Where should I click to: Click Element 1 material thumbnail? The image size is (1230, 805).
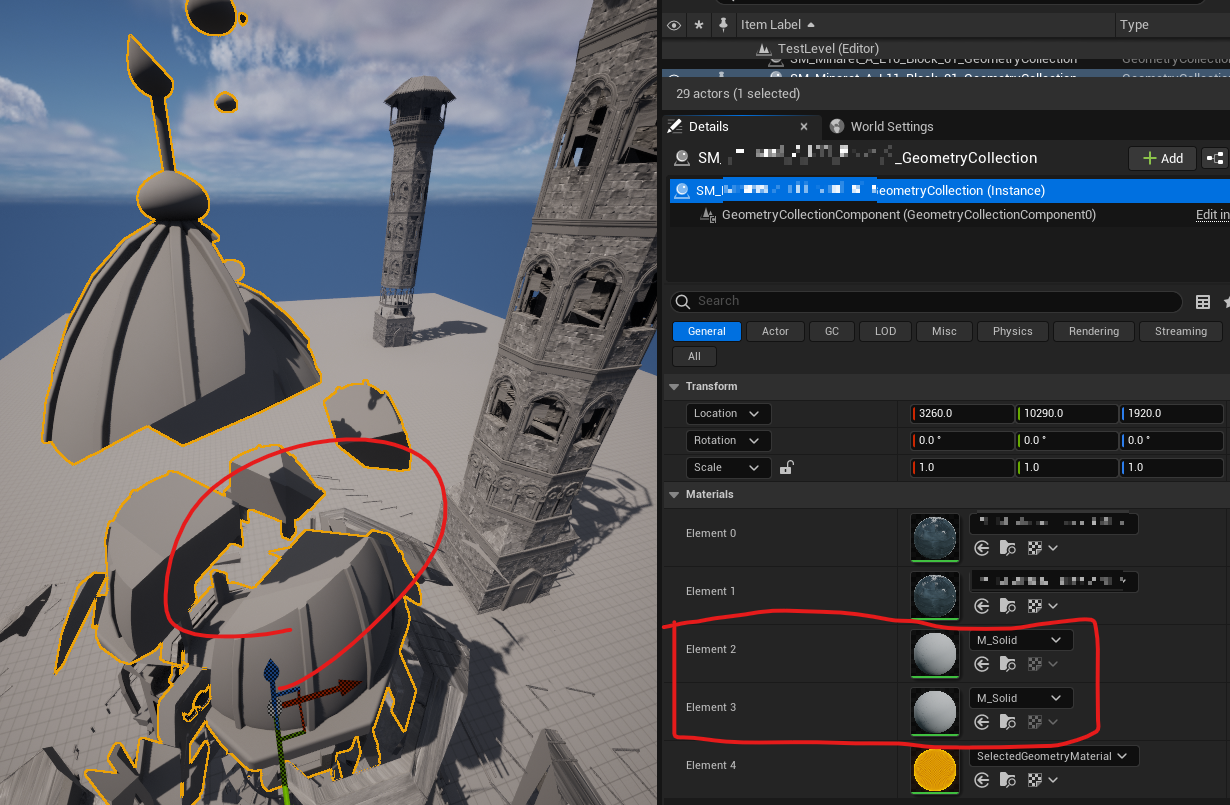point(935,596)
